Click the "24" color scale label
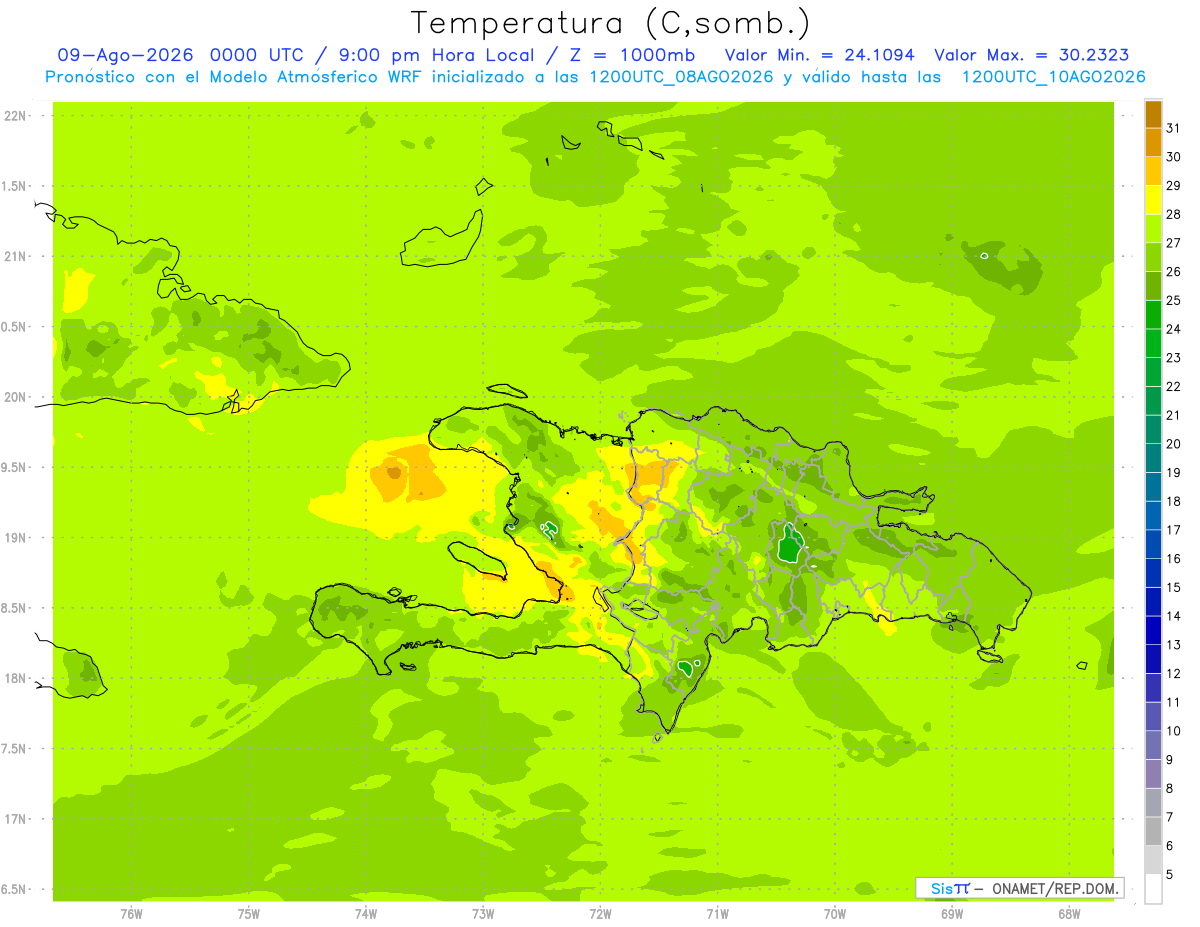 click(1173, 329)
